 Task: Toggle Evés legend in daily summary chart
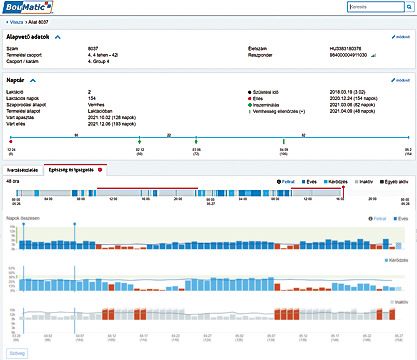(401, 219)
